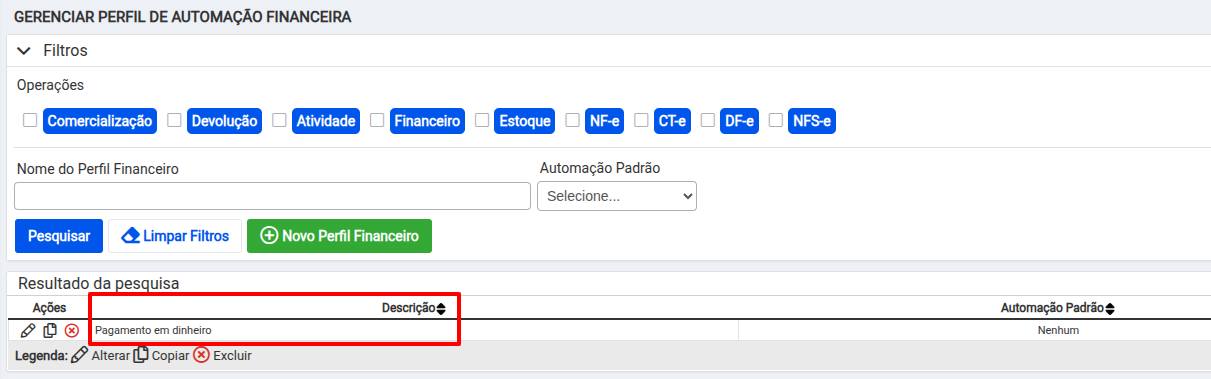Click Novo Perfil Financeiro green button
The height and width of the screenshot is (379, 1211).
tap(339, 236)
